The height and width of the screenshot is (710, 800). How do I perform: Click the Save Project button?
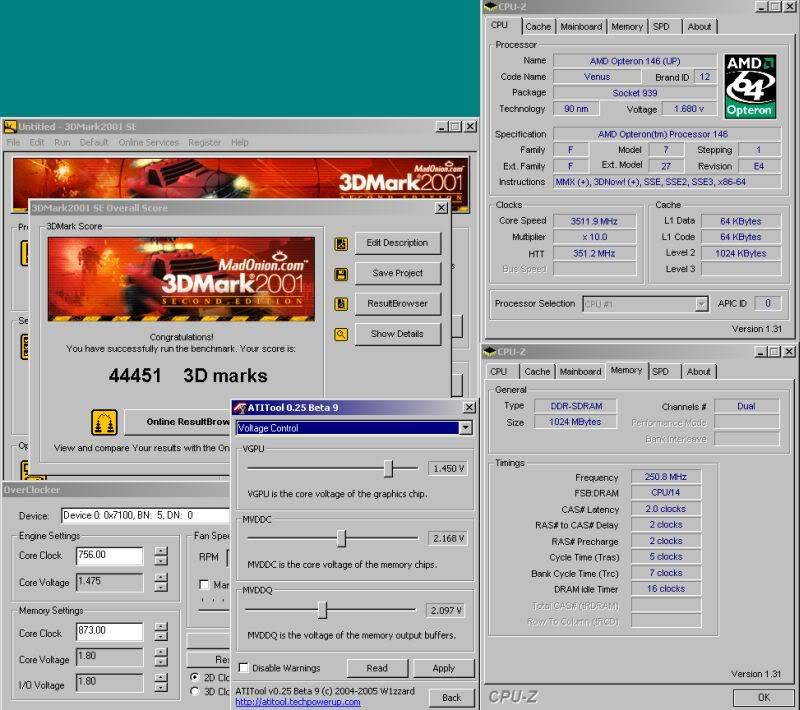click(x=397, y=273)
